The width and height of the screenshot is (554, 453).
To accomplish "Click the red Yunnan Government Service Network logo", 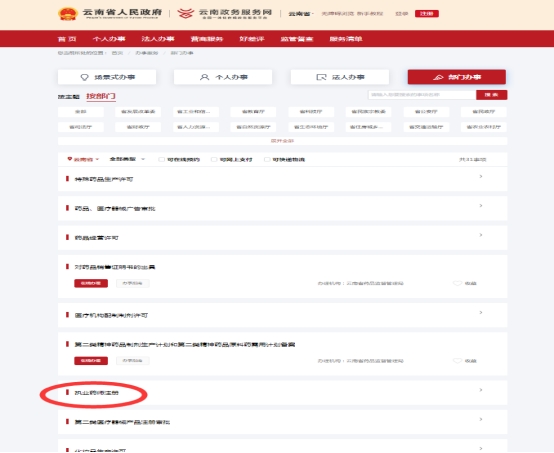I will pos(185,13).
